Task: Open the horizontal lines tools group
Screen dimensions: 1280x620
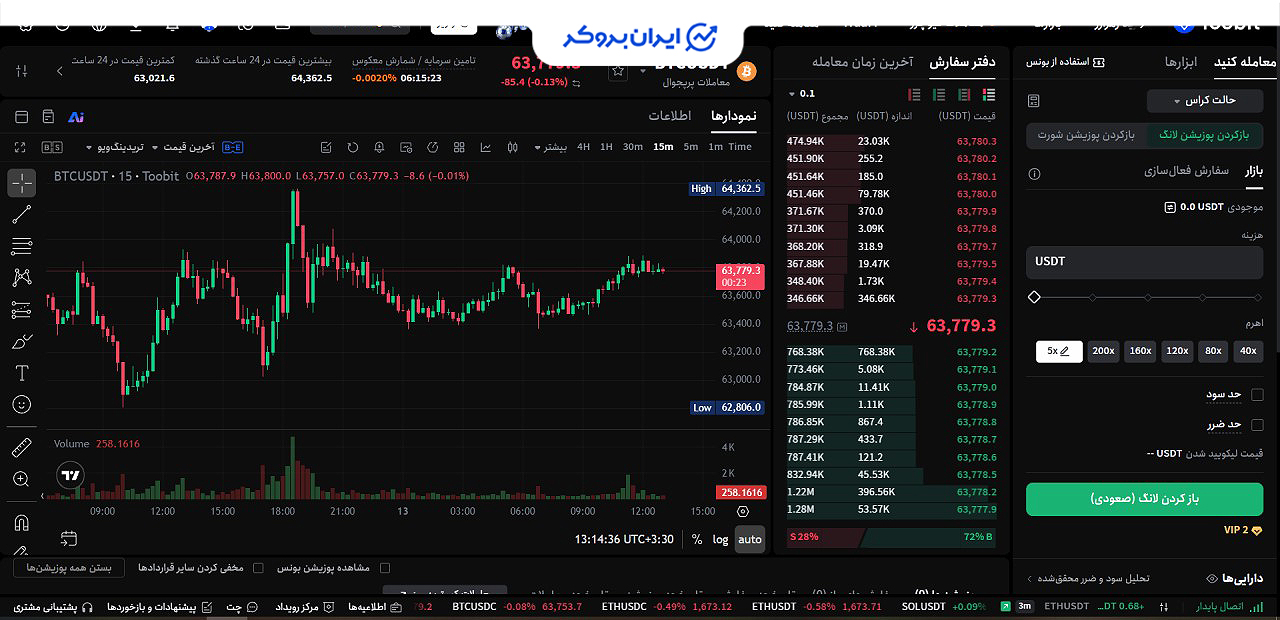Action: (x=21, y=246)
